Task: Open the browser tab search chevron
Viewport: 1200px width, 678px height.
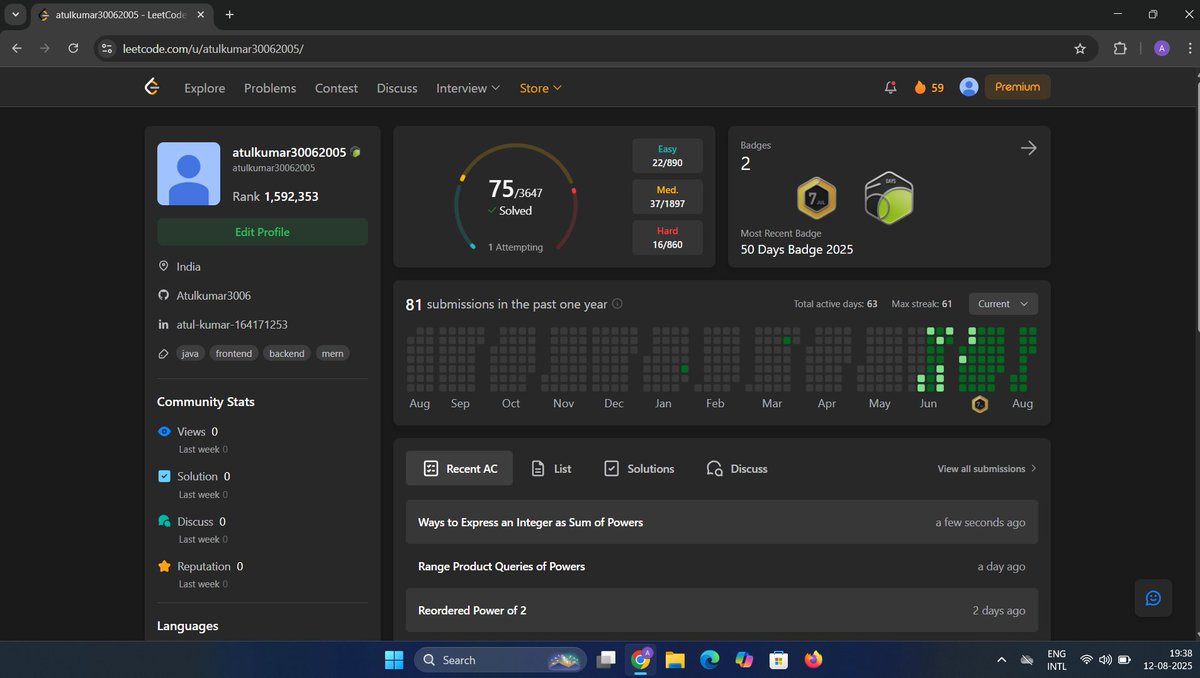Action: pyautogui.click(x=15, y=15)
